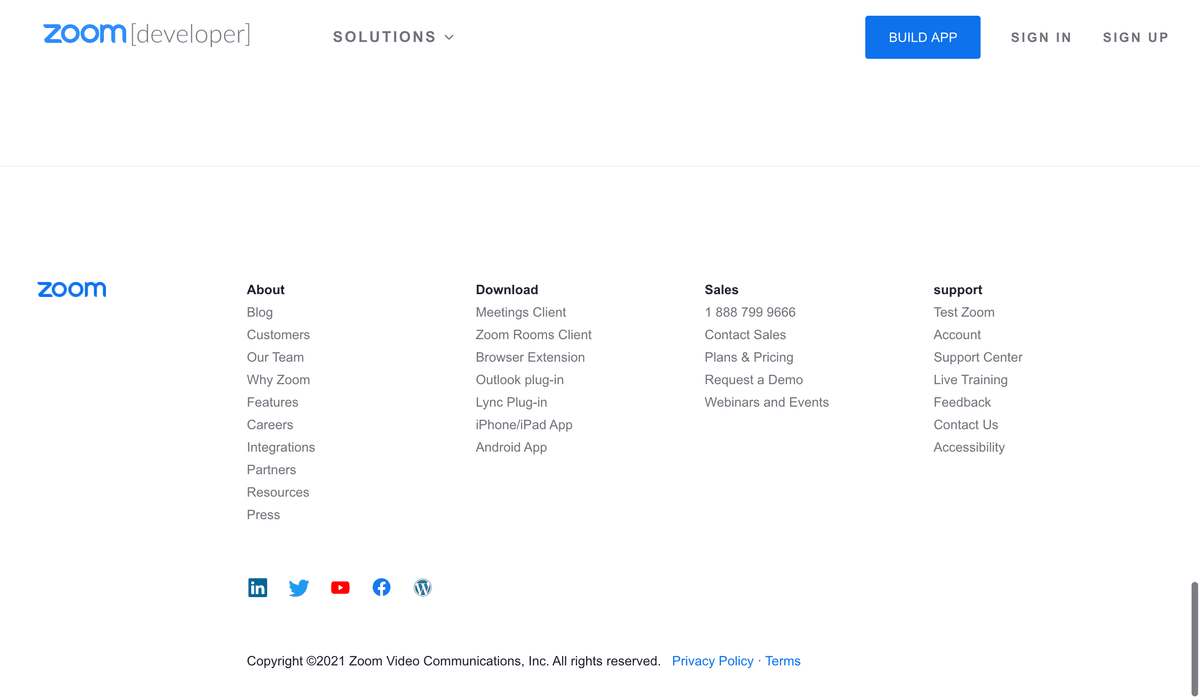Open Zoom's Twitter bird icon
Viewport: 1200px width, 698px height.
299,588
